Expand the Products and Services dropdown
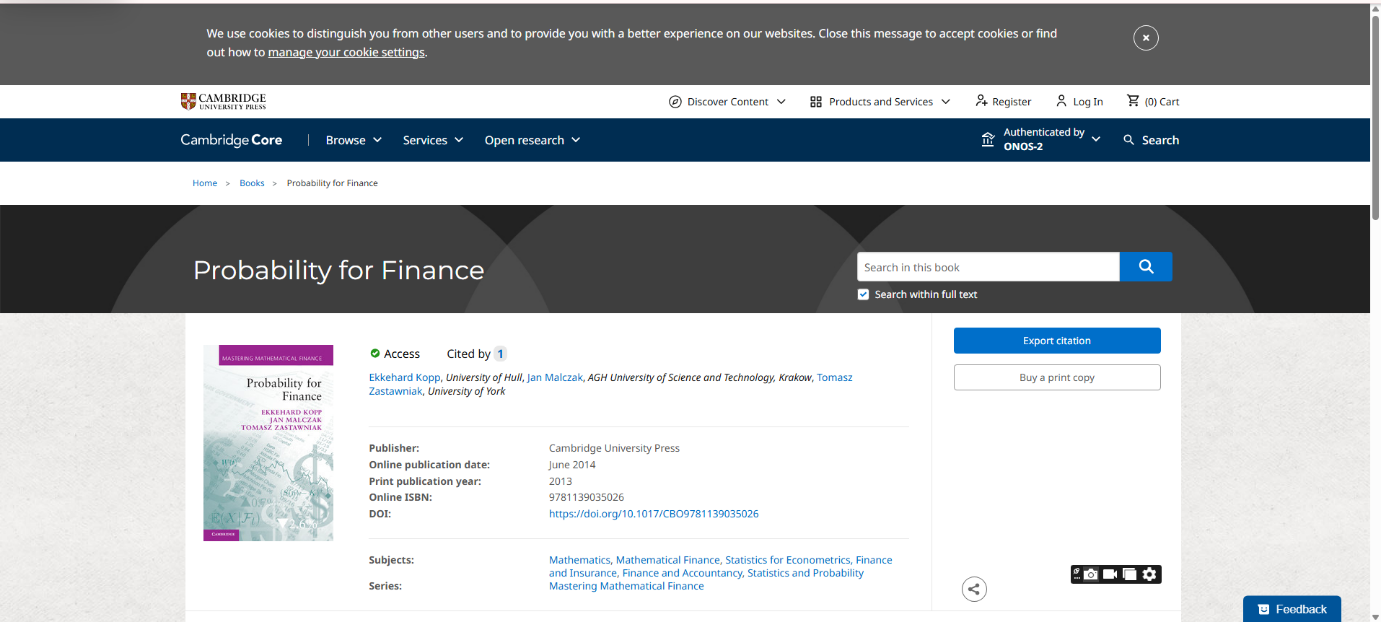This screenshot has width=1381, height=622. pyautogui.click(x=880, y=101)
